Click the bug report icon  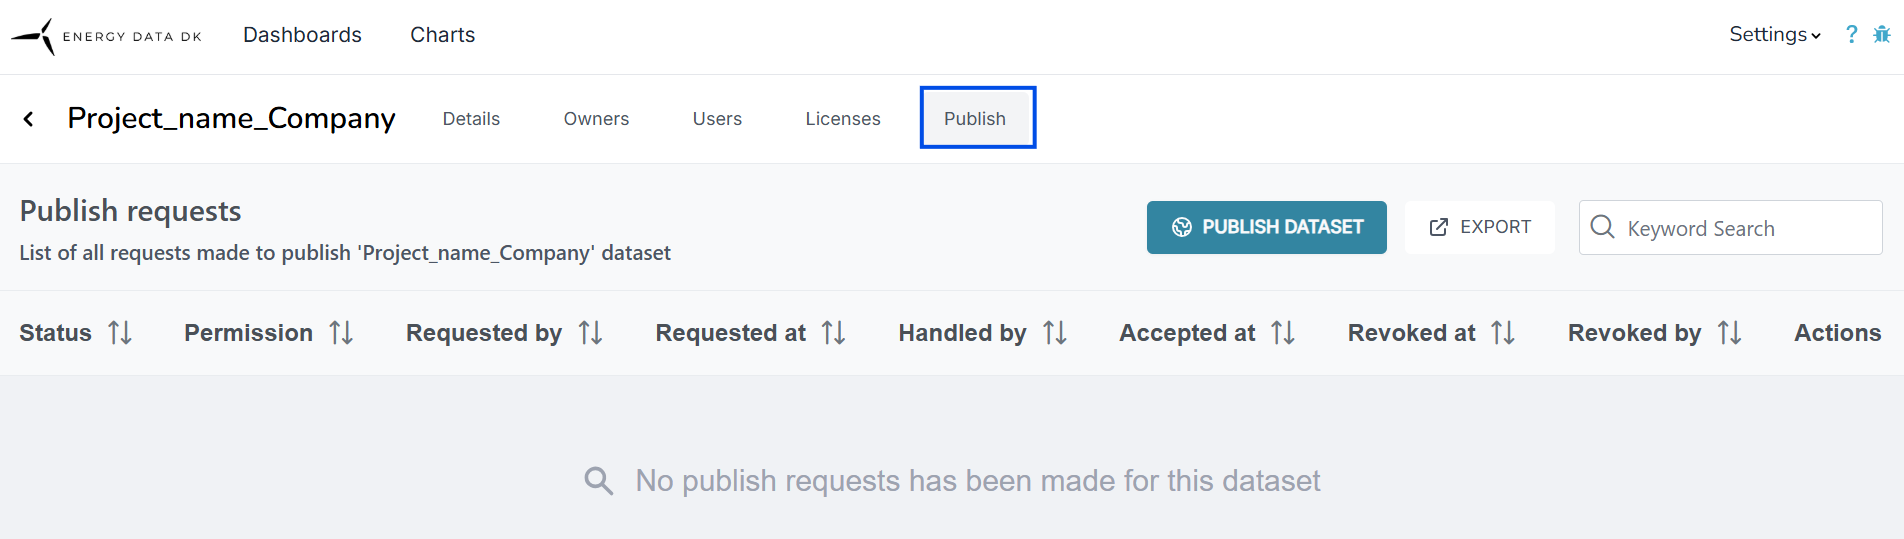click(1881, 35)
